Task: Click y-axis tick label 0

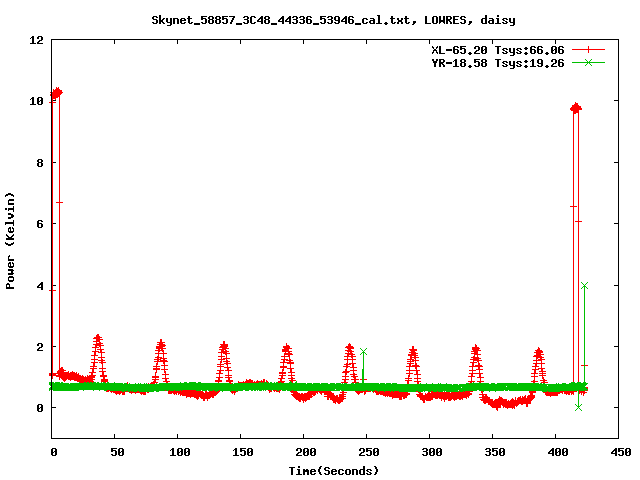Action: coord(40,408)
